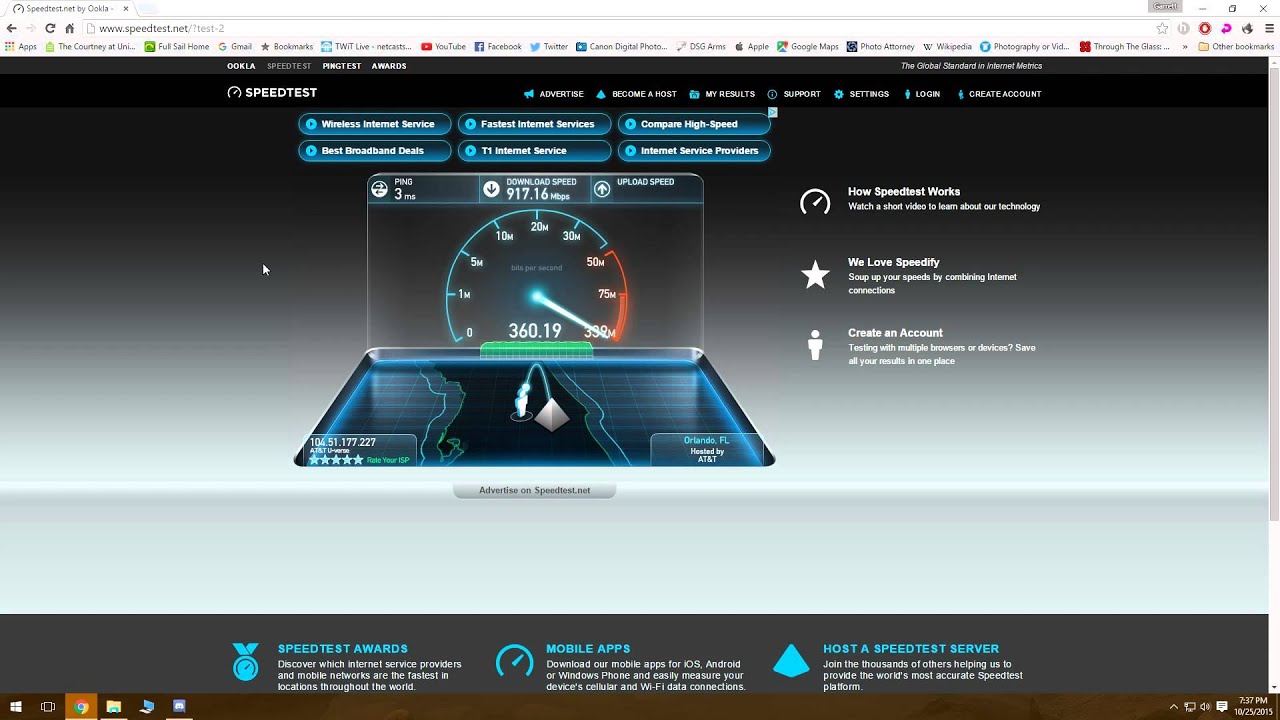
Task: Open the Speedtest Awards footer heading
Action: point(343,649)
